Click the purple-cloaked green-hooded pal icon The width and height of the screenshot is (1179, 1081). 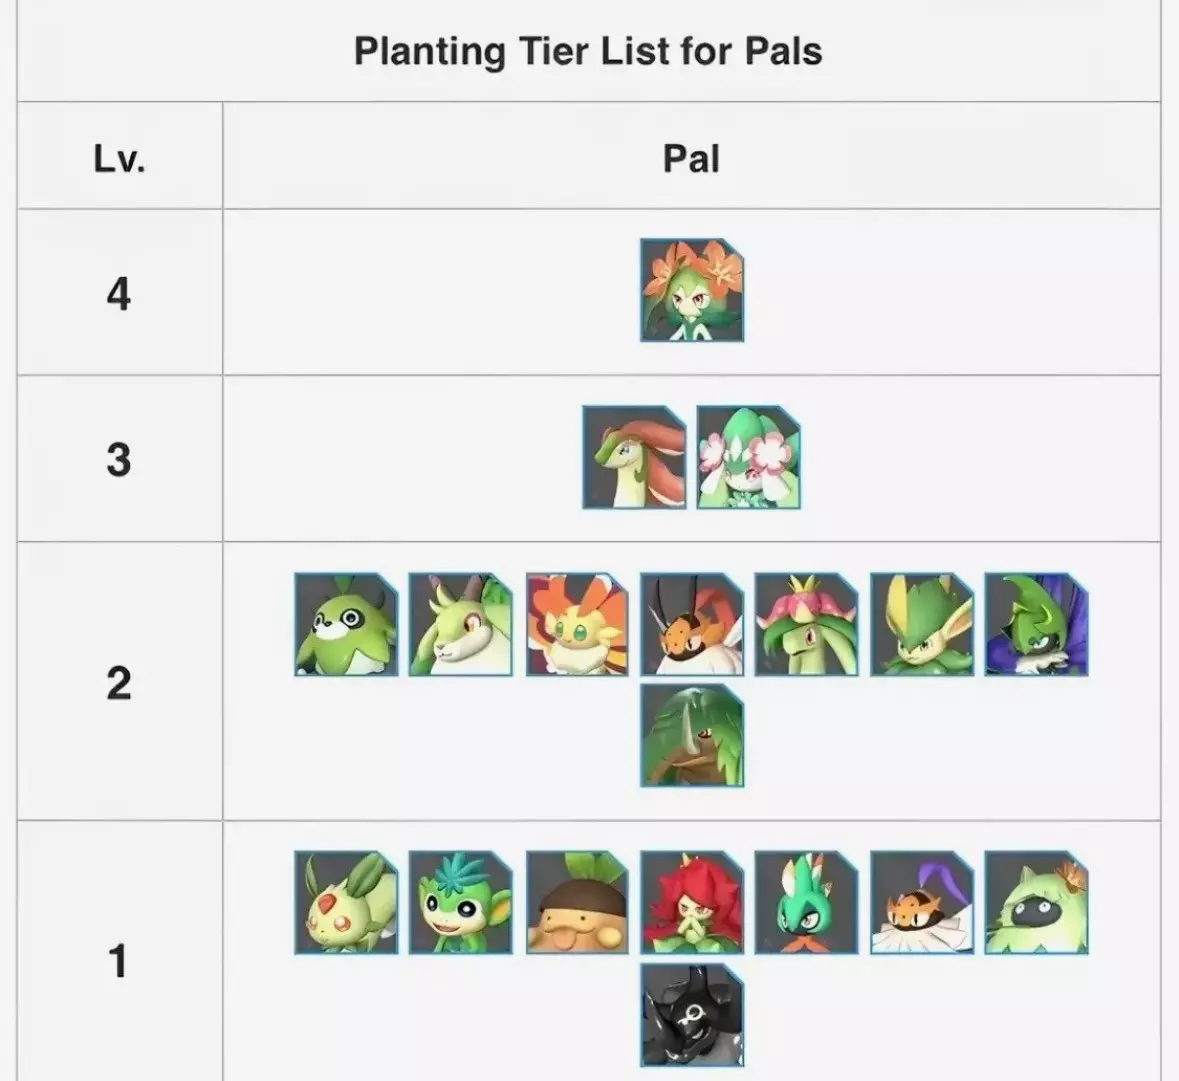[1036, 624]
